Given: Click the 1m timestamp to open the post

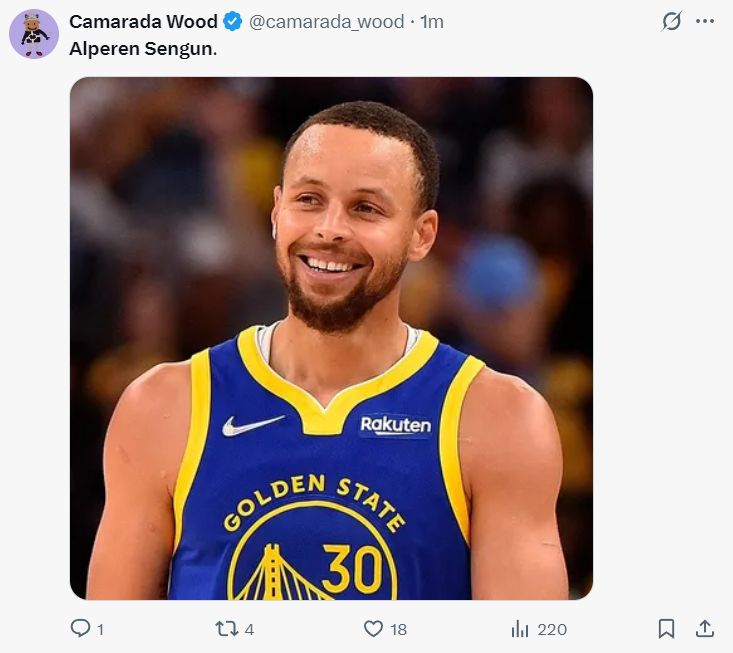Looking at the screenshot, I should tap(432, 21).
